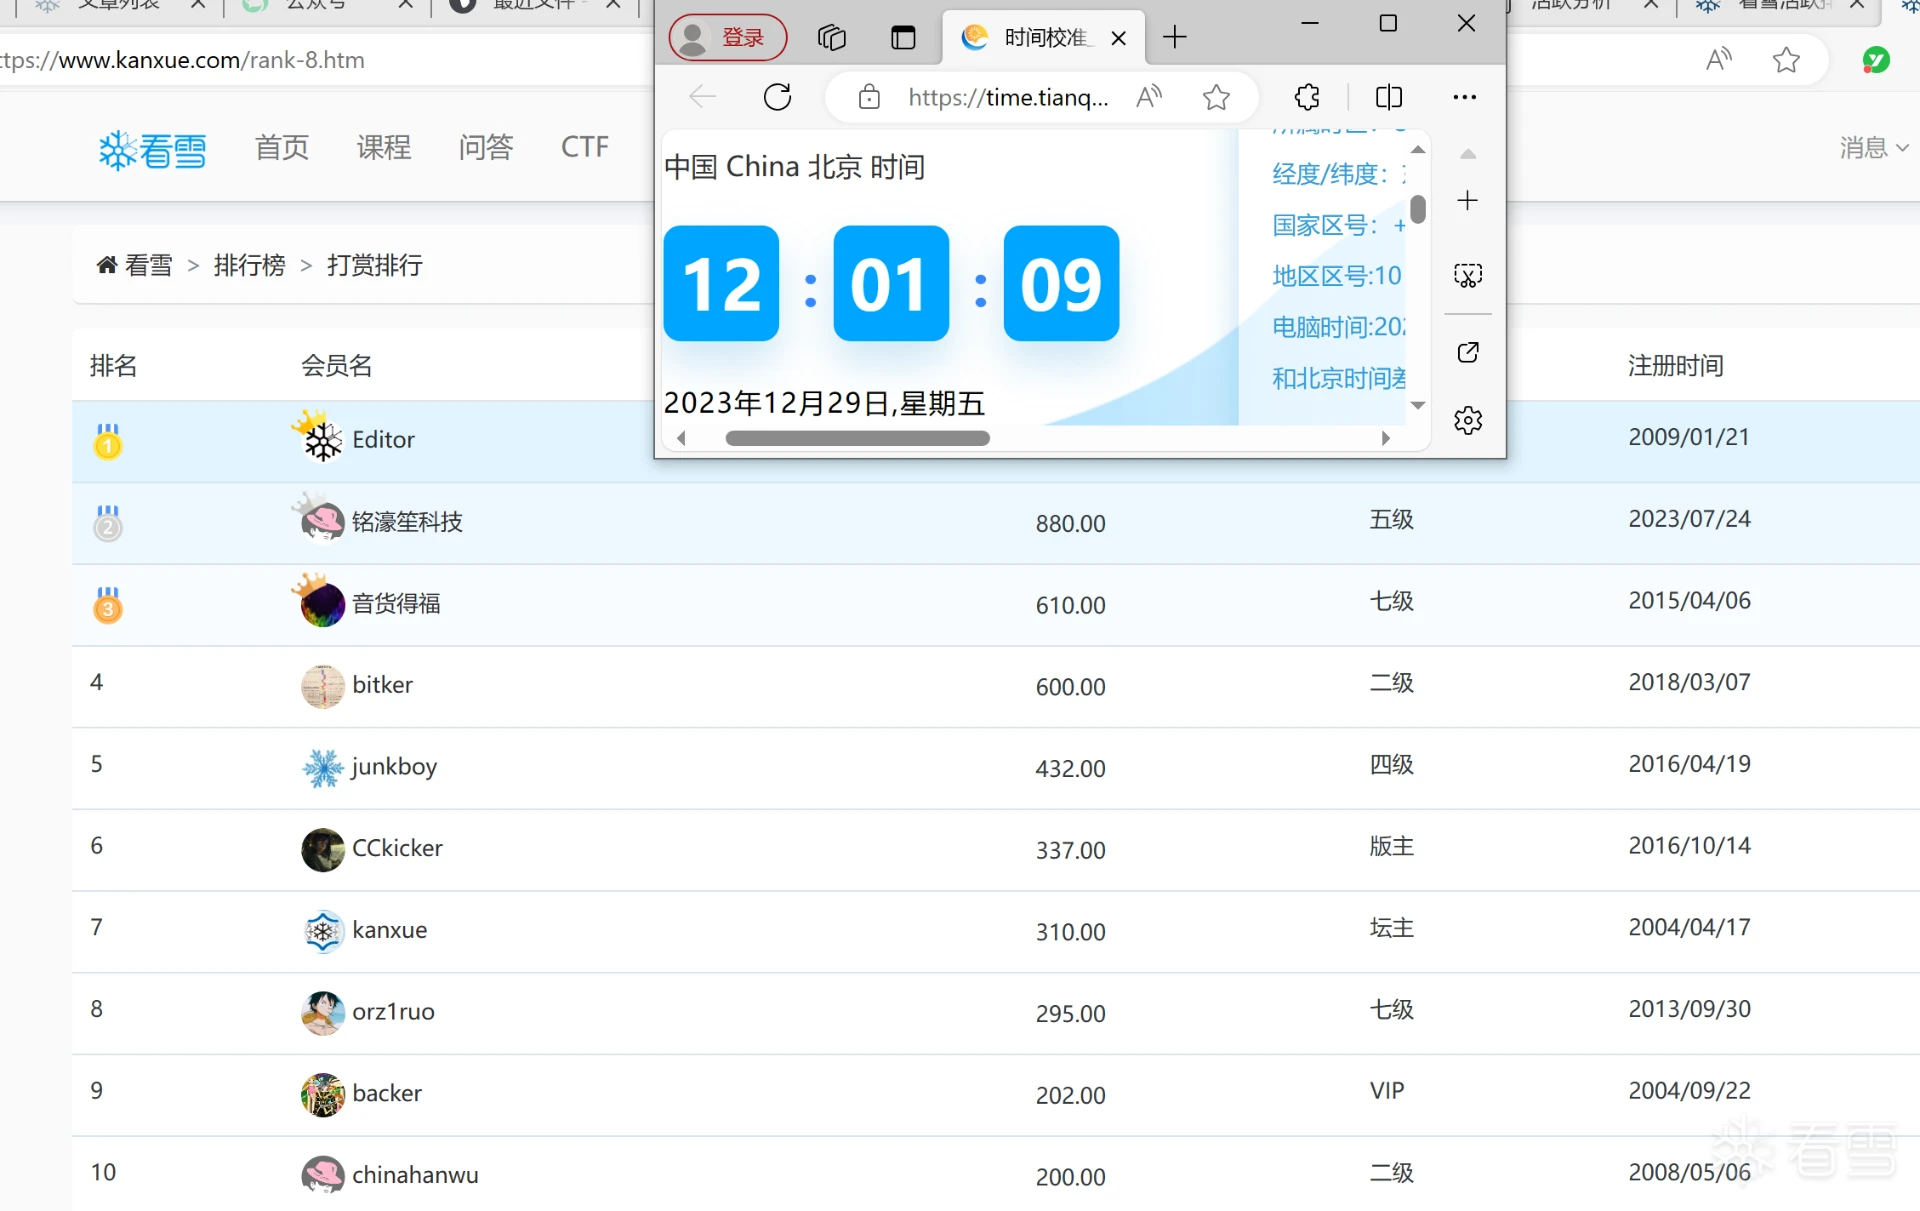Expand the 消息 dropdown
Viewport: 1920px width, 1211px height.
(1873, 148)
